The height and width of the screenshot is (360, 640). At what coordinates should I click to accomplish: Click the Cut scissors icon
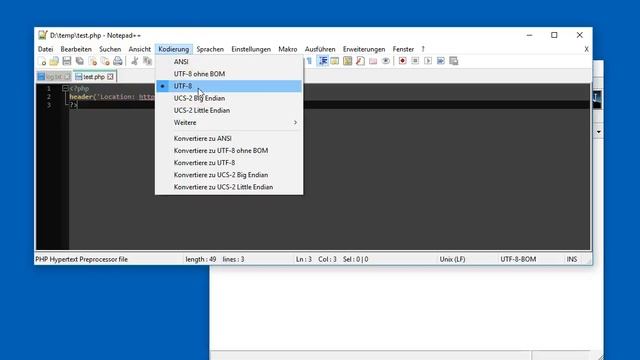tap(135, 61)
